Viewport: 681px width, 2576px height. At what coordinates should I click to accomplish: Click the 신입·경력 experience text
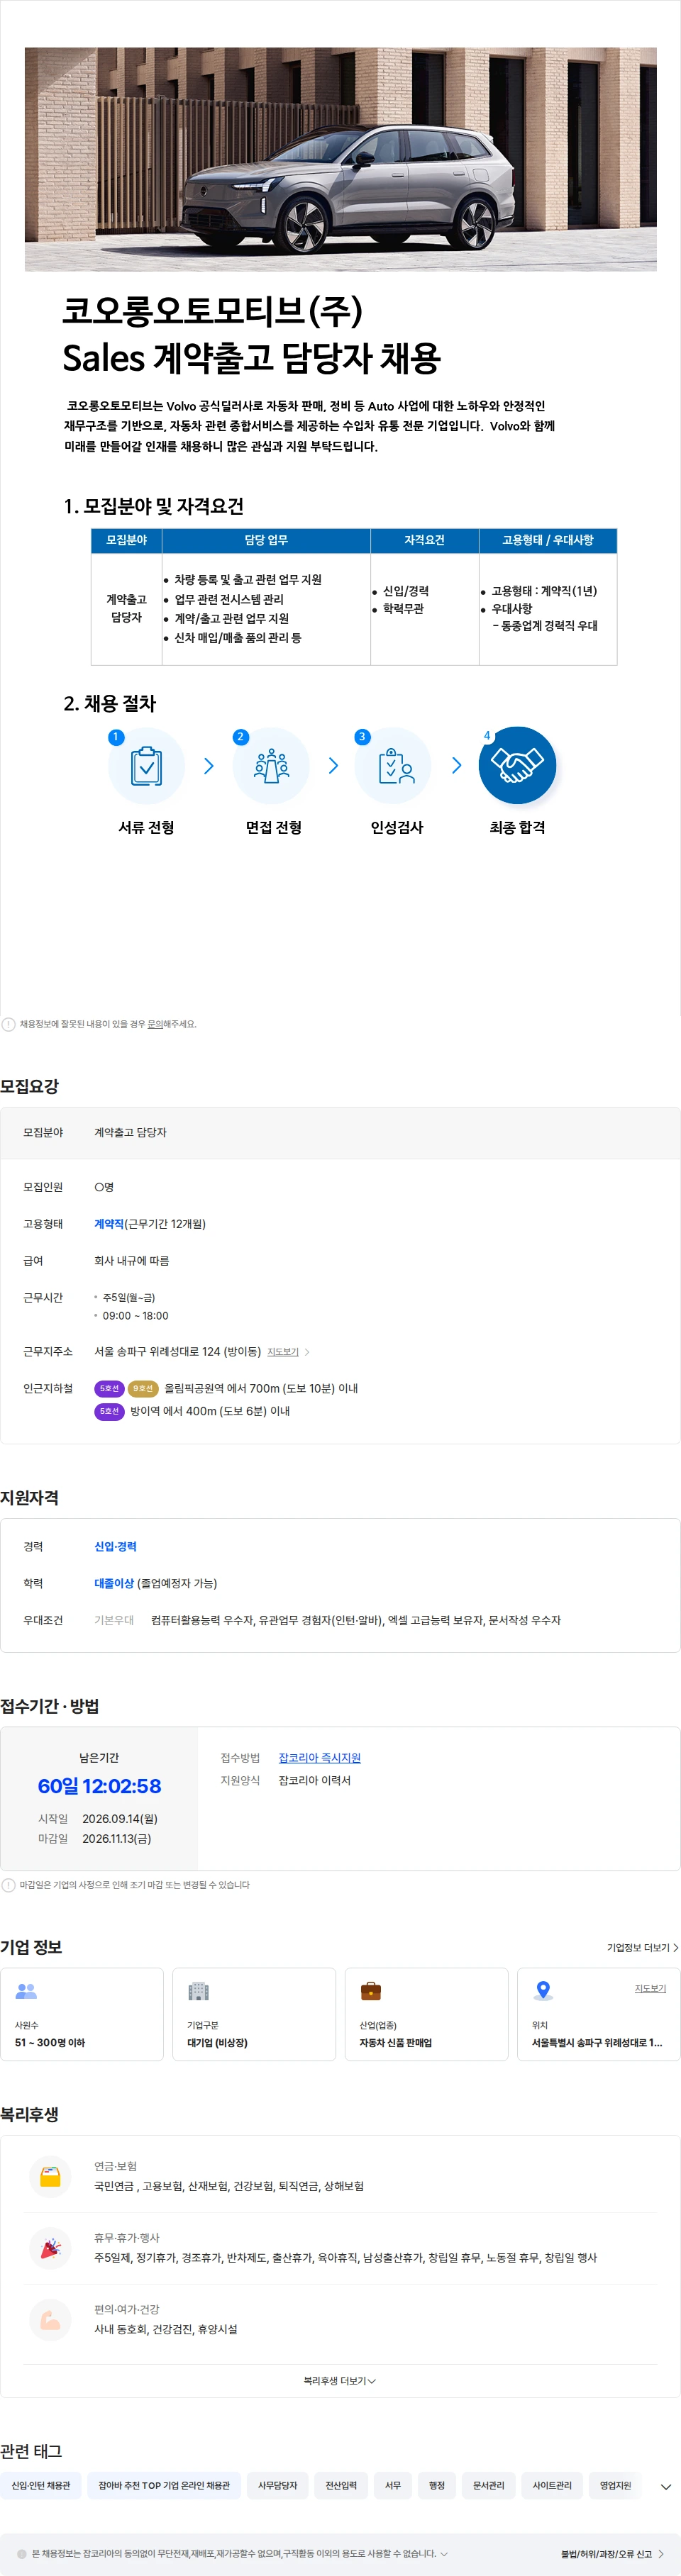tap(115, 1546)
